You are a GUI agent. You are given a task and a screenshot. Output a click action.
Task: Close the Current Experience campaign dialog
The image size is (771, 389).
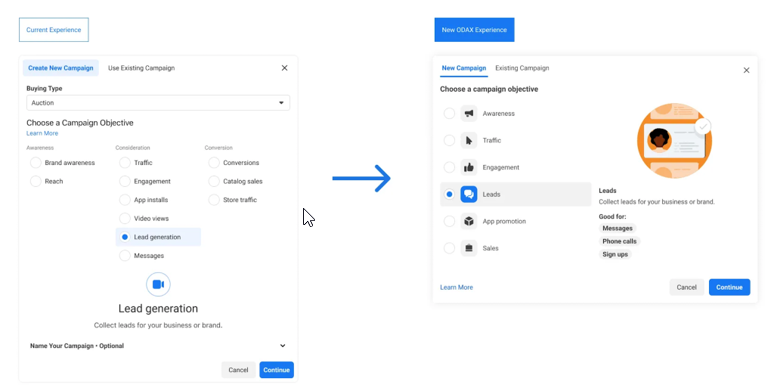[x=284, y=68]
